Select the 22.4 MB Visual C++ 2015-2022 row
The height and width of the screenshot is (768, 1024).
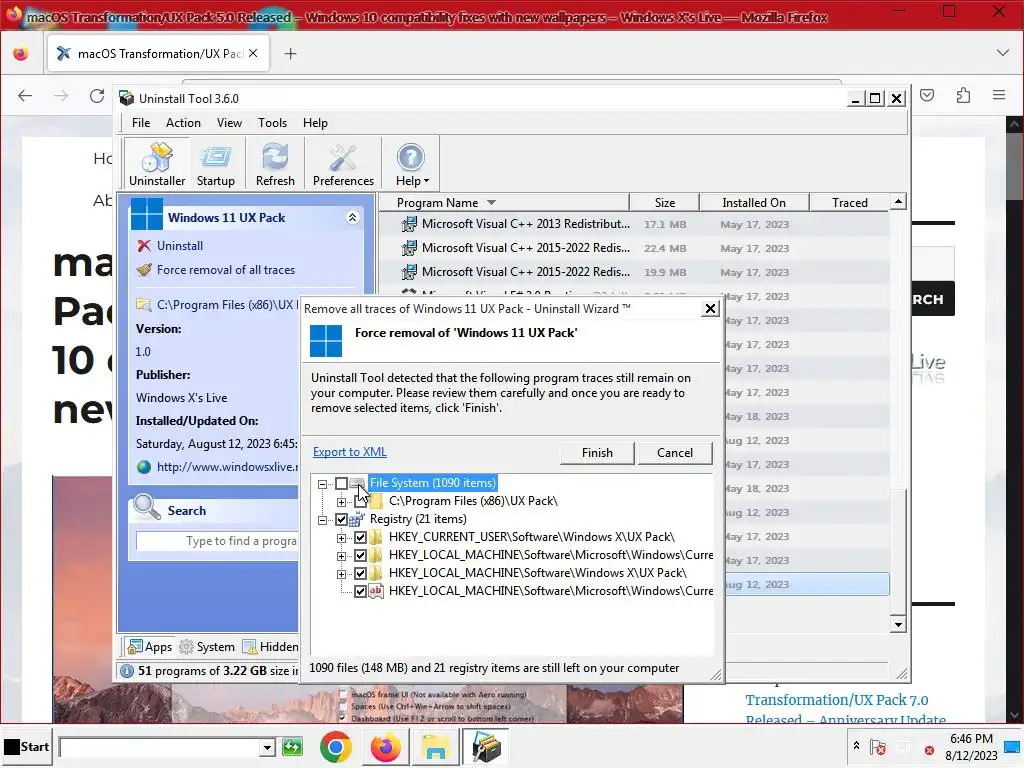click(x=633, y=248)
